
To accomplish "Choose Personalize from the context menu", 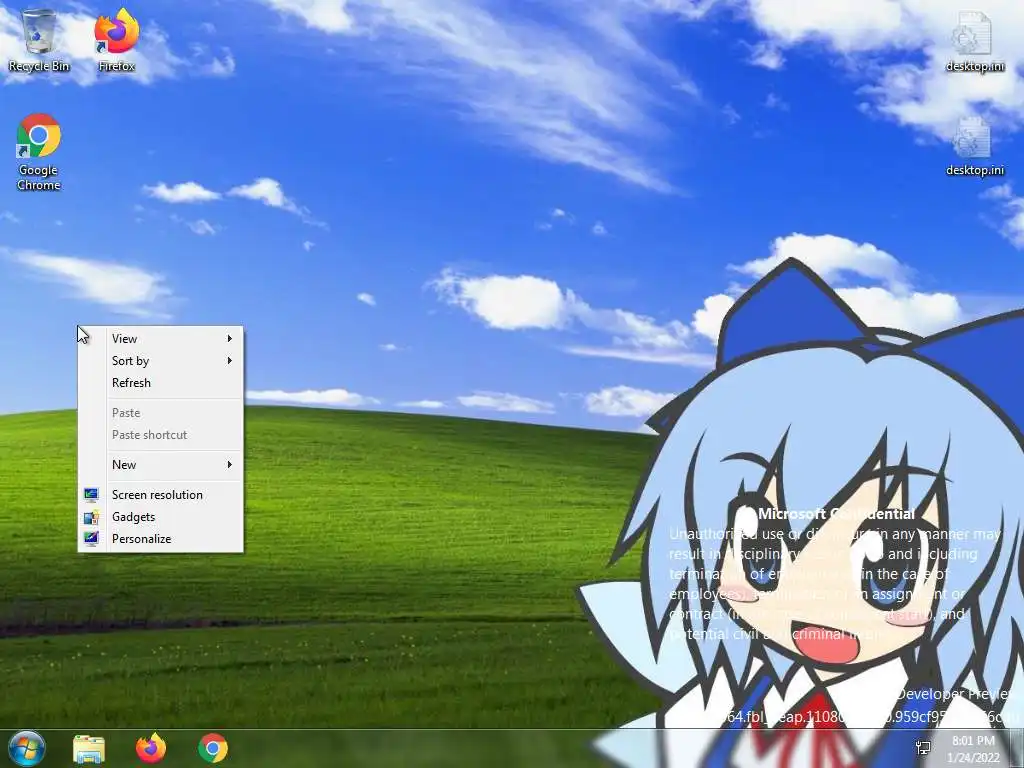I will click(161, 539).
